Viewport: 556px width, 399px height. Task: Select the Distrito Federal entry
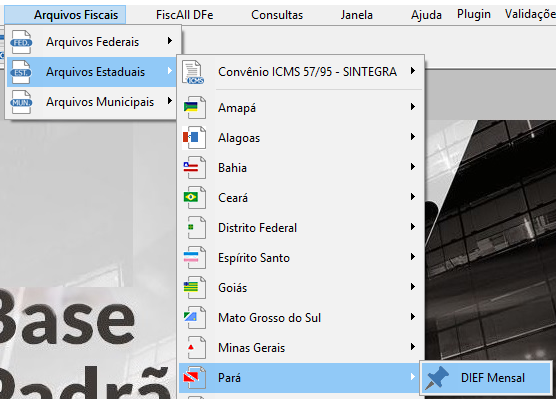coord(301,227)
